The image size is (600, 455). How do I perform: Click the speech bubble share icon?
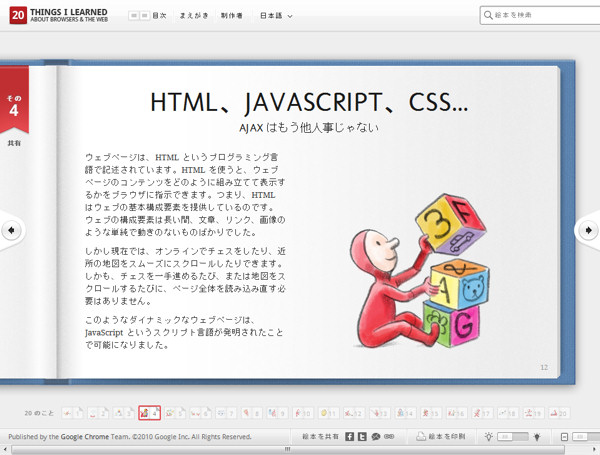point(376,437)
